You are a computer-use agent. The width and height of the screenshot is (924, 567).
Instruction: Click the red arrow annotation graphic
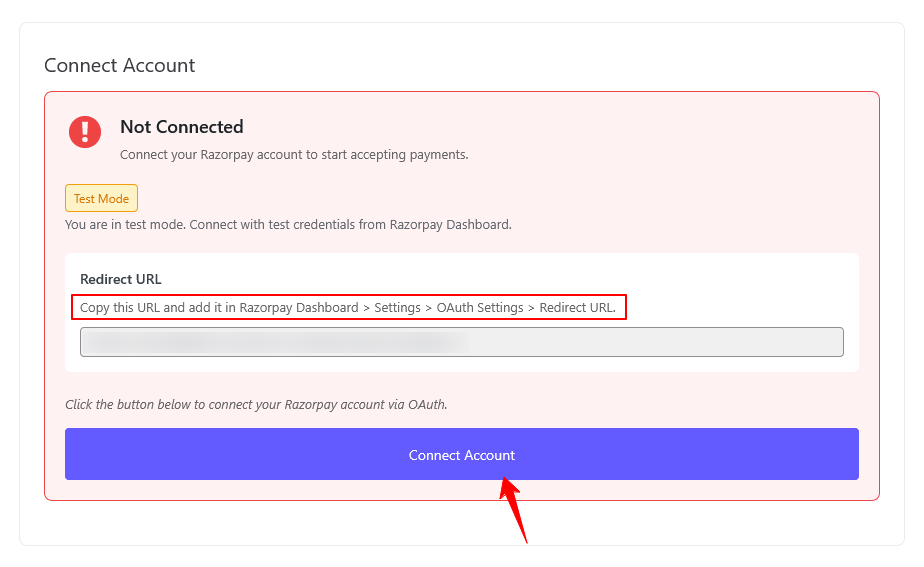(x=513, y=510)
